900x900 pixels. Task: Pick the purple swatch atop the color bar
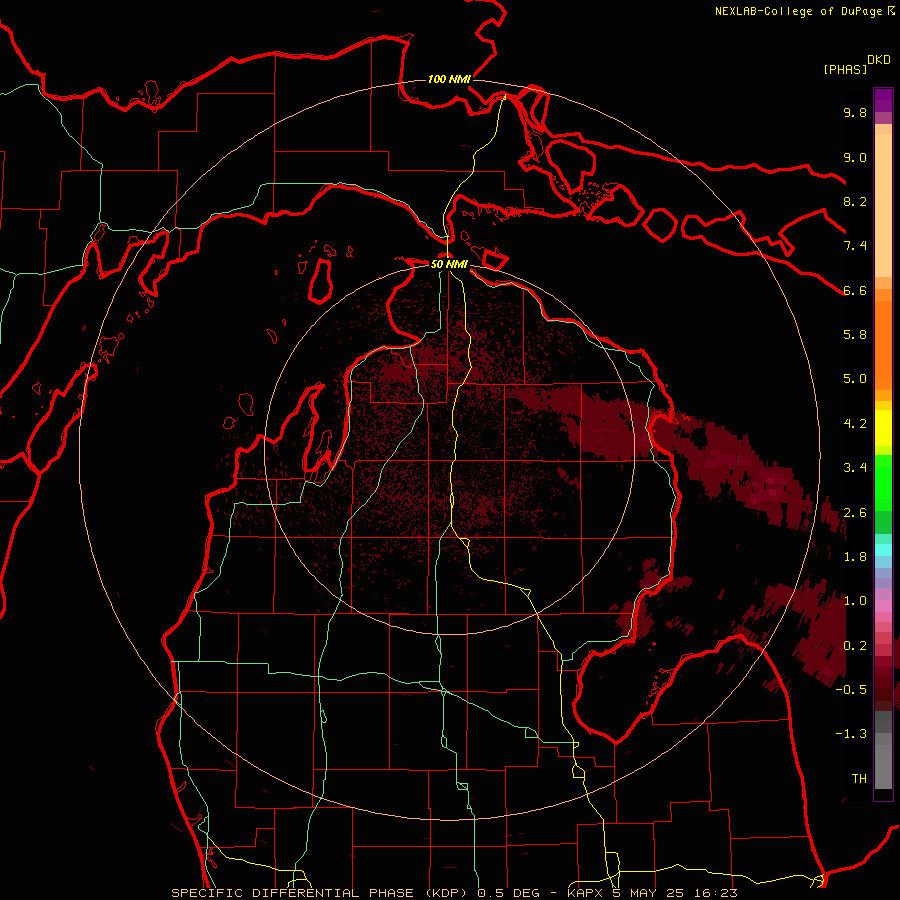coord(883,100)
